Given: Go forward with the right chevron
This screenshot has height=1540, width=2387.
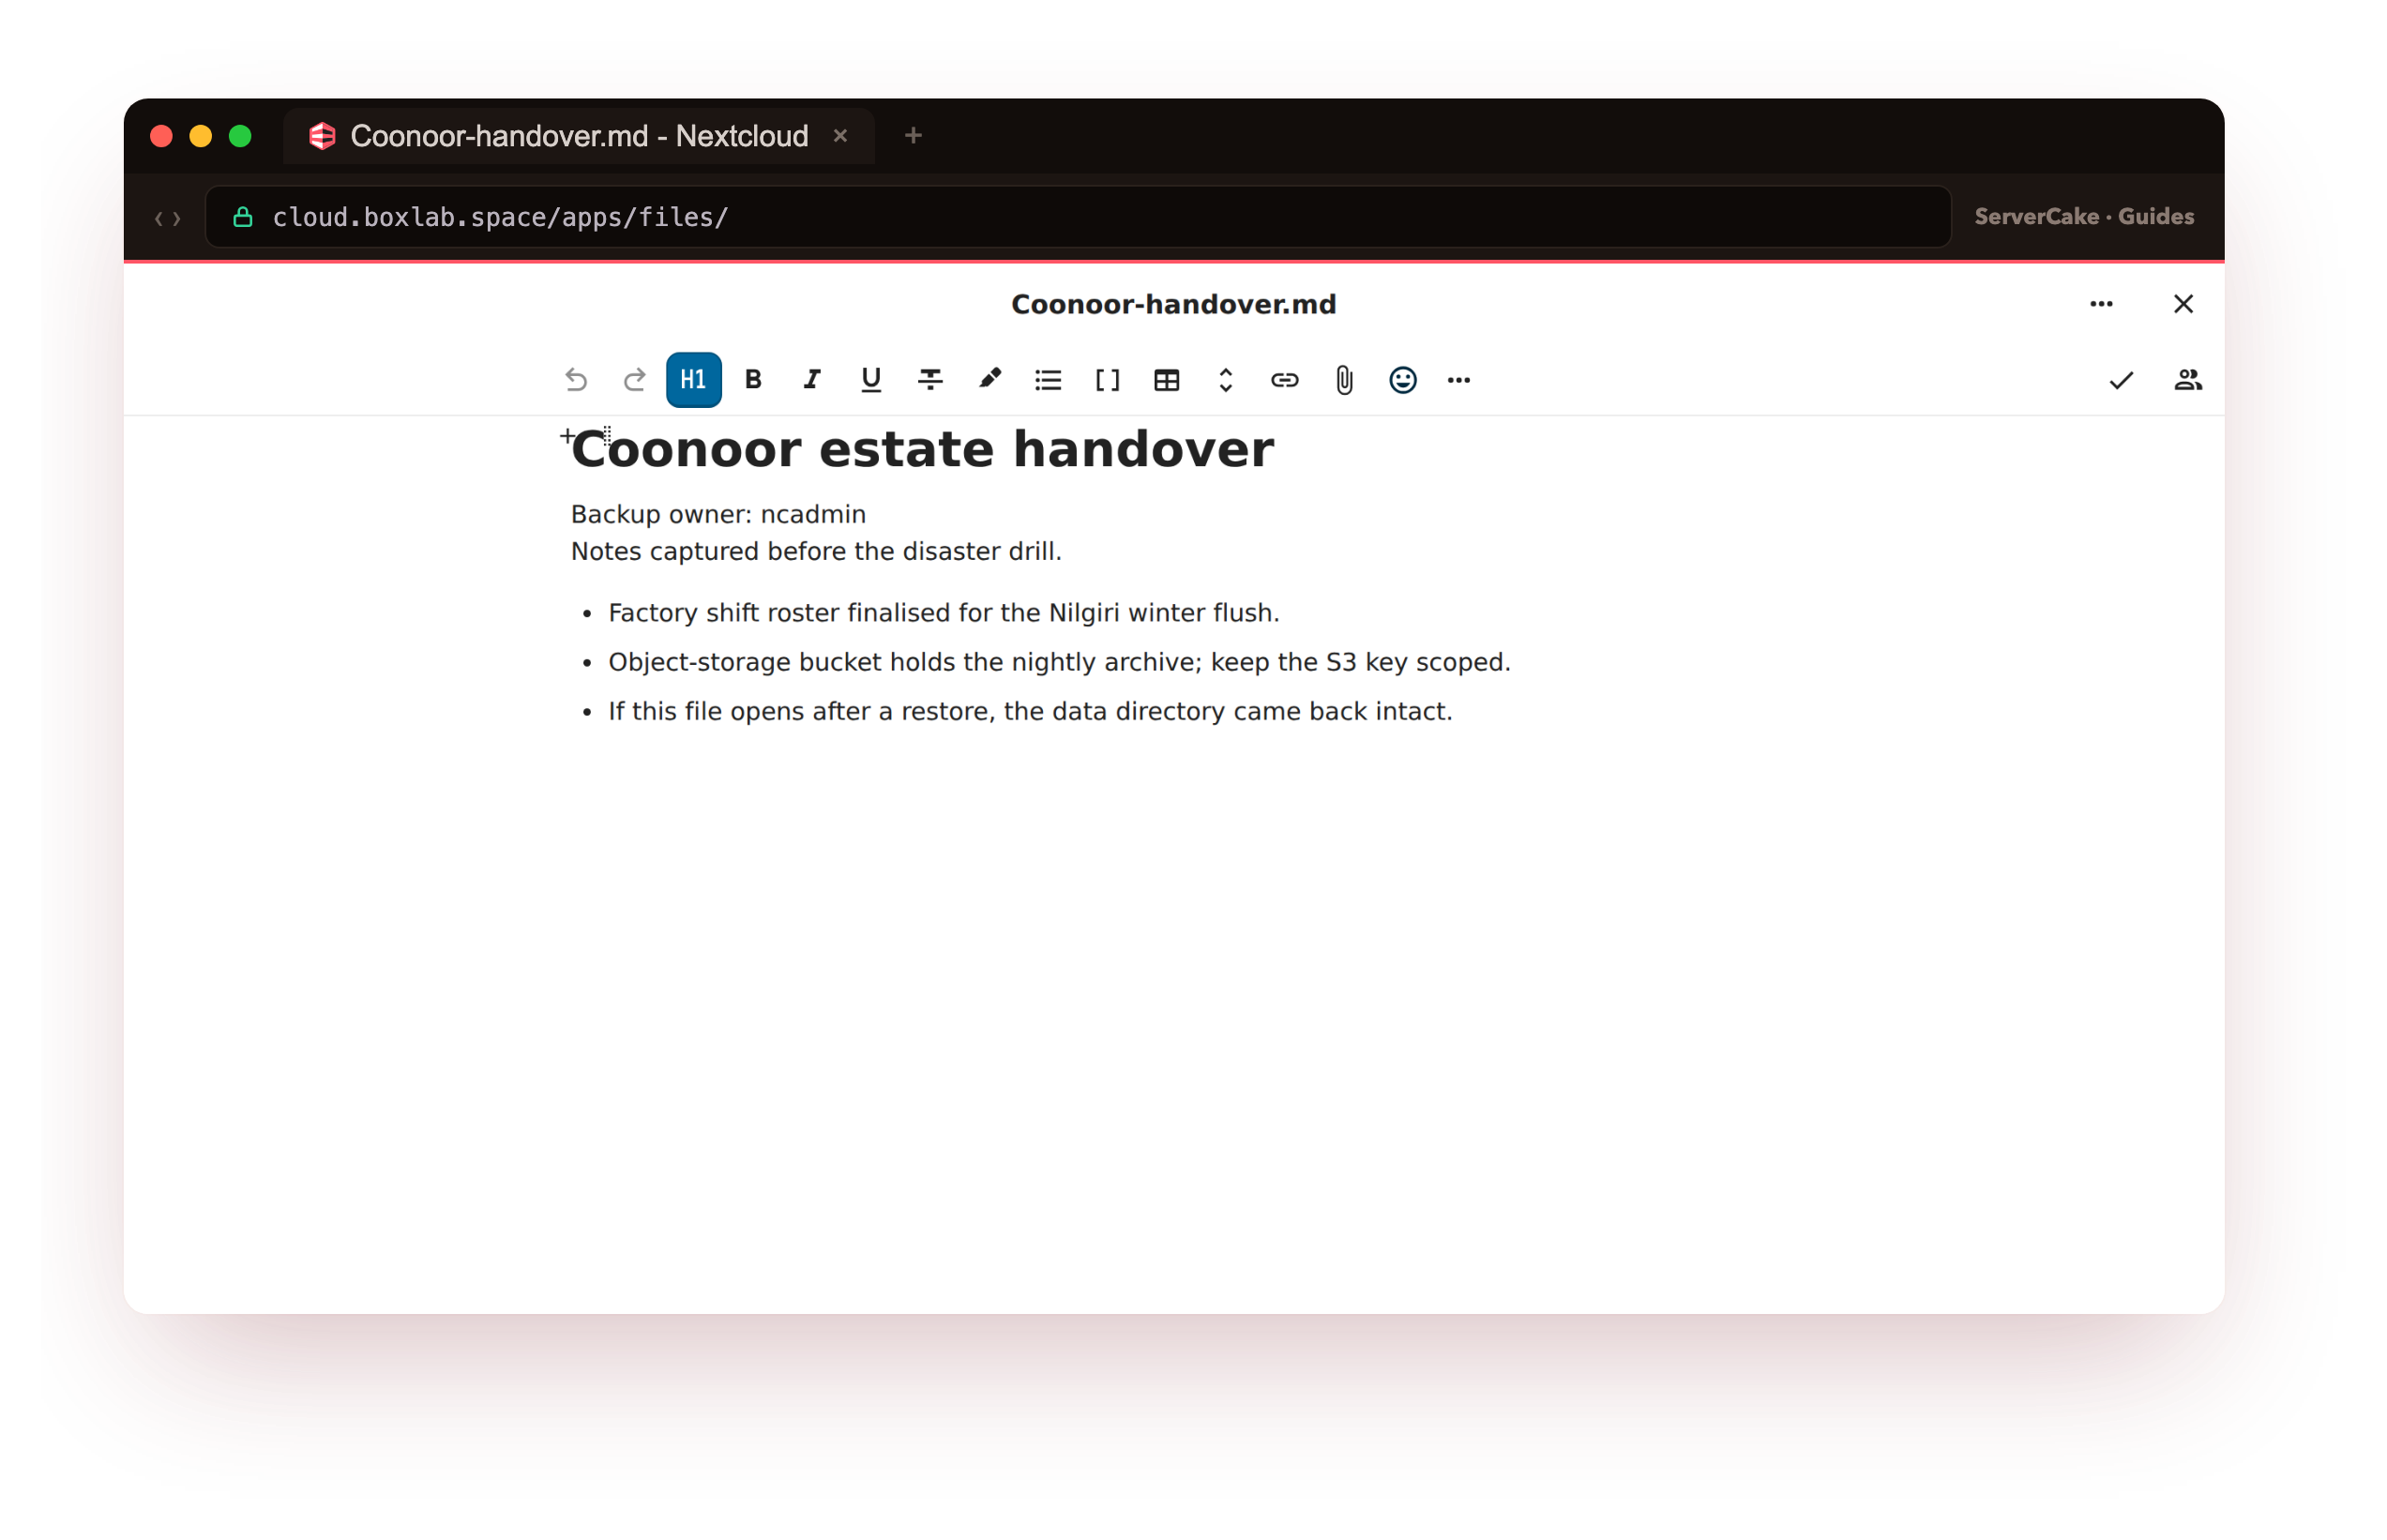Looking at the screenshot, I should 177,218.
